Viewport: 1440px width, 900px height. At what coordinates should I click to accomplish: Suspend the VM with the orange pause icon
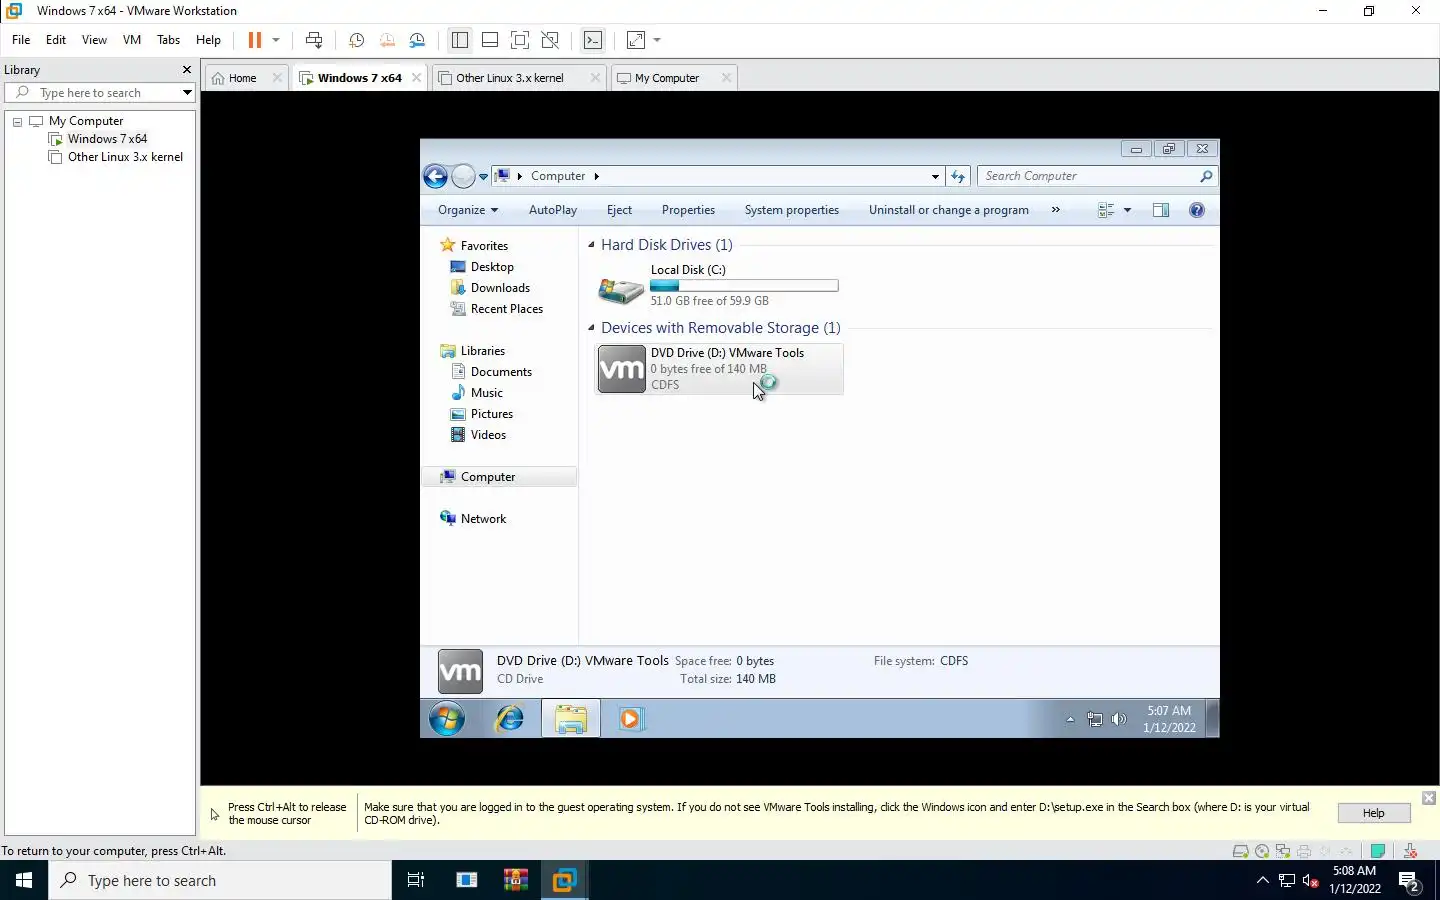254,40
